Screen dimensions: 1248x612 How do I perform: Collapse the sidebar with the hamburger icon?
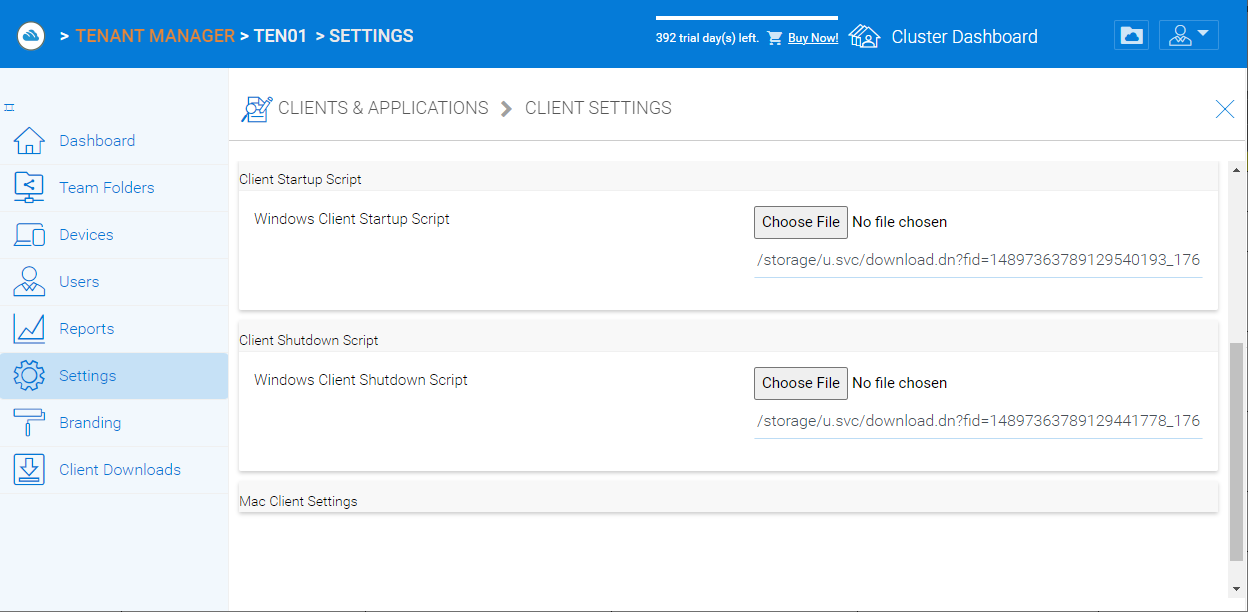pos(9,107)
